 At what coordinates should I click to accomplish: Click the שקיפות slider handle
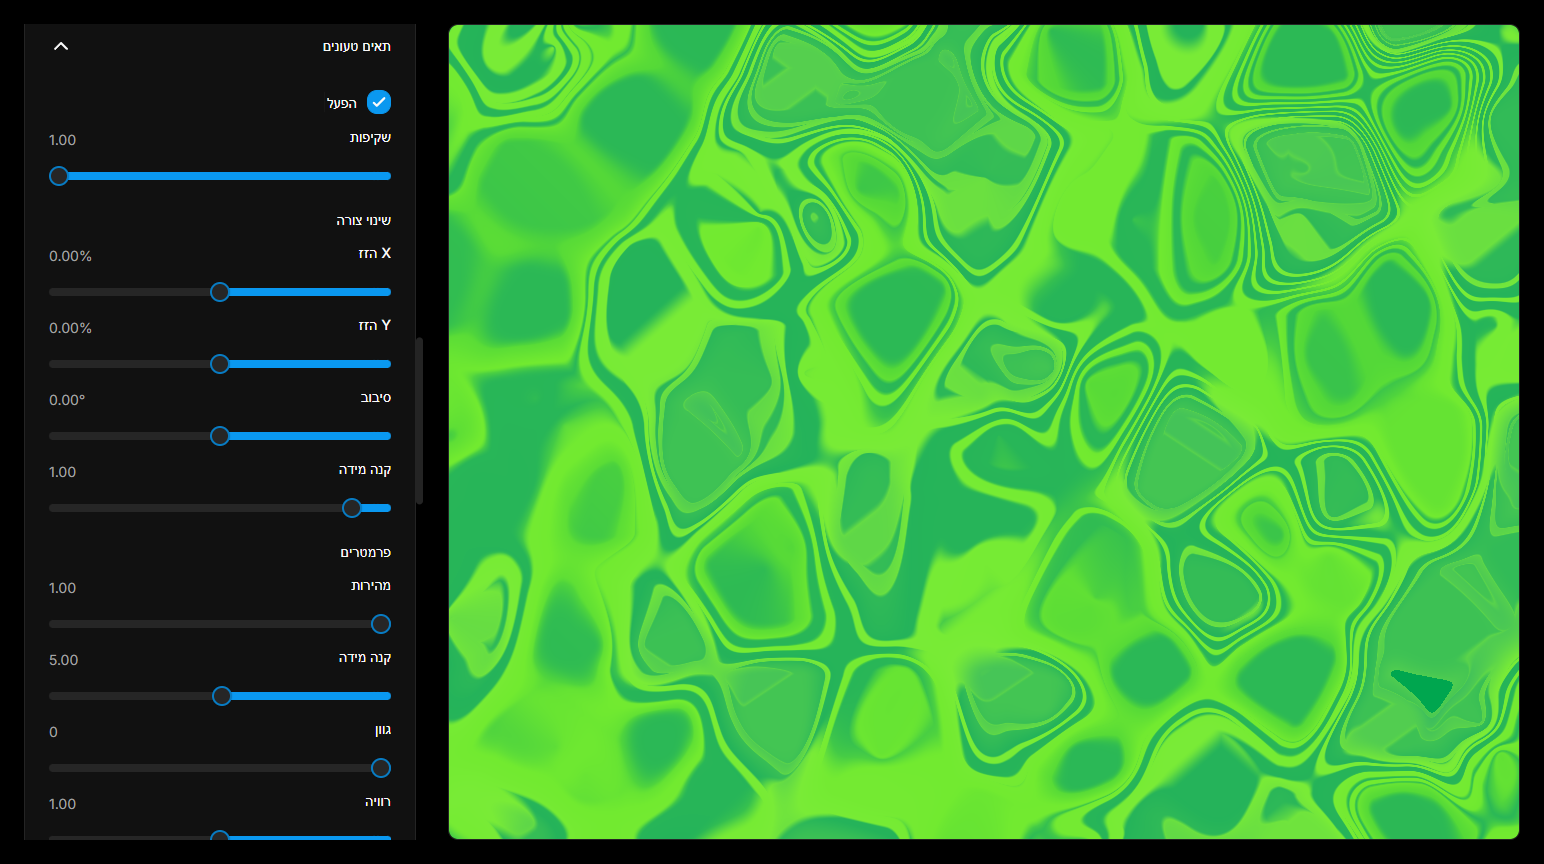coord(59,176)
